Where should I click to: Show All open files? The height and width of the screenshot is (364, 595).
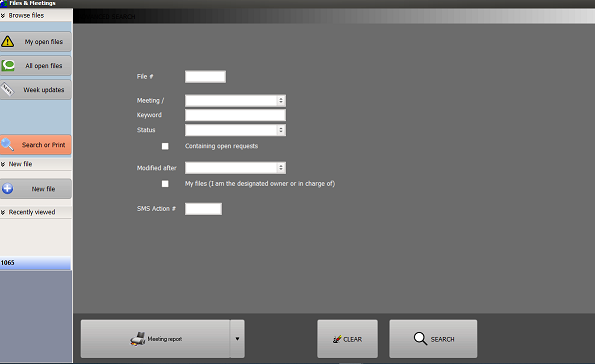36,65
